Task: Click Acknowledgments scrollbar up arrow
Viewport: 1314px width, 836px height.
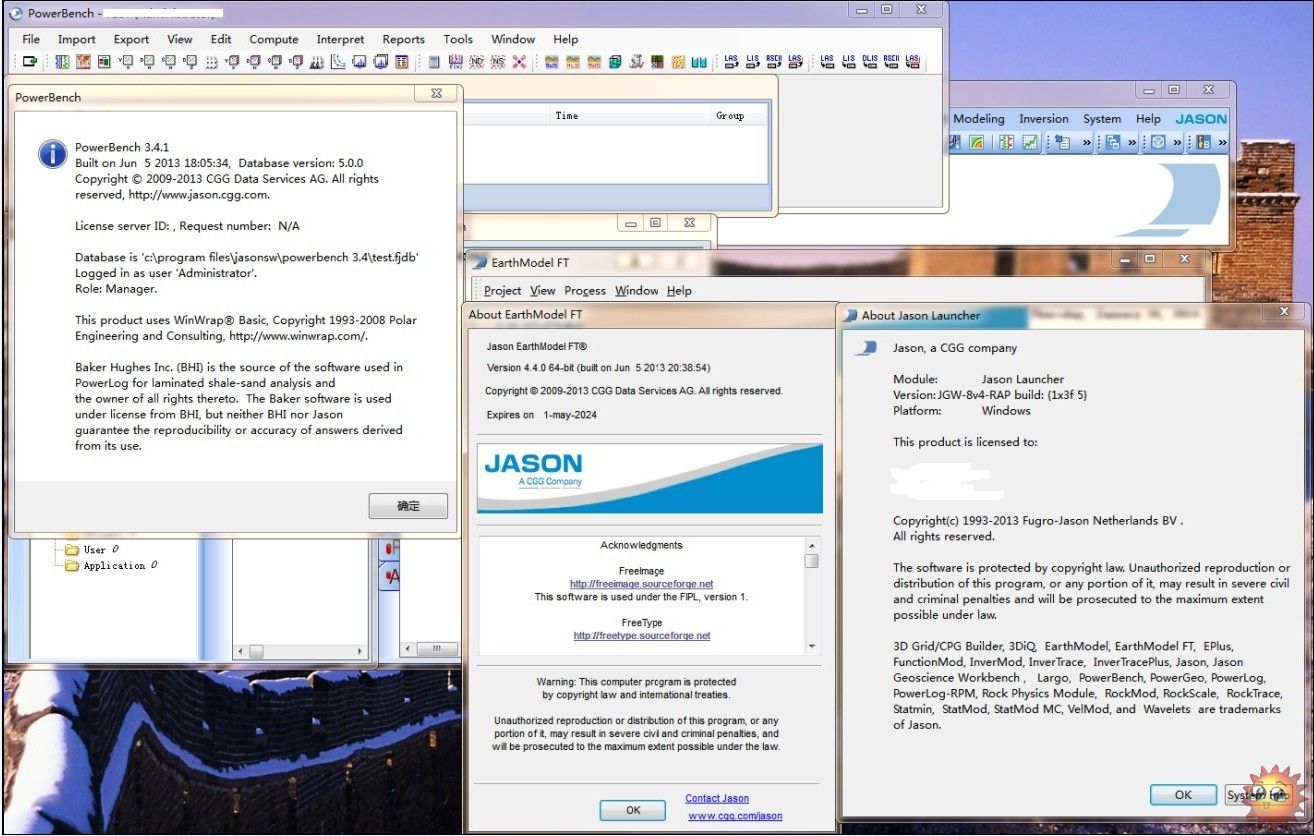Action: [811, 545]
